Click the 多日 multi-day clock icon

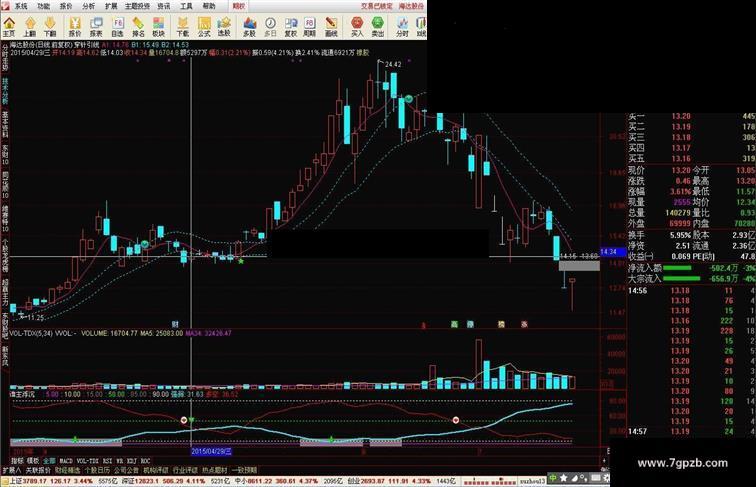pos(270,27)
